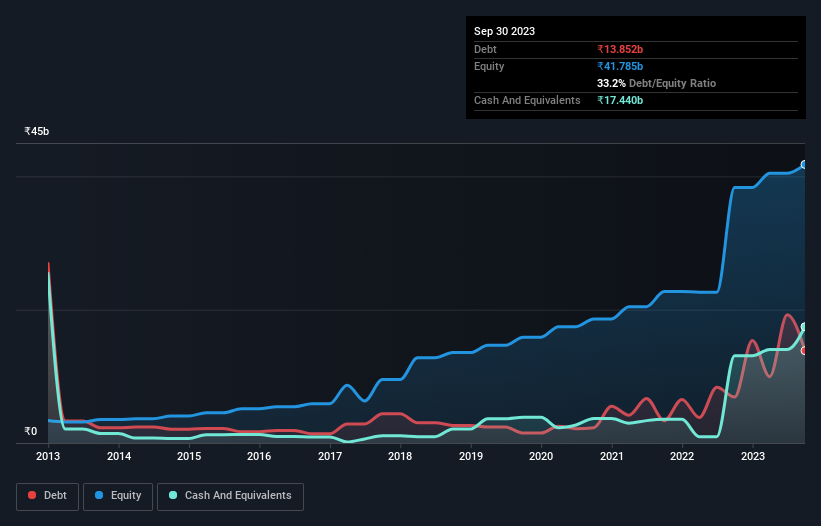Click the 2022 x-axis label

pyautogui.click(x=682, y=456)
